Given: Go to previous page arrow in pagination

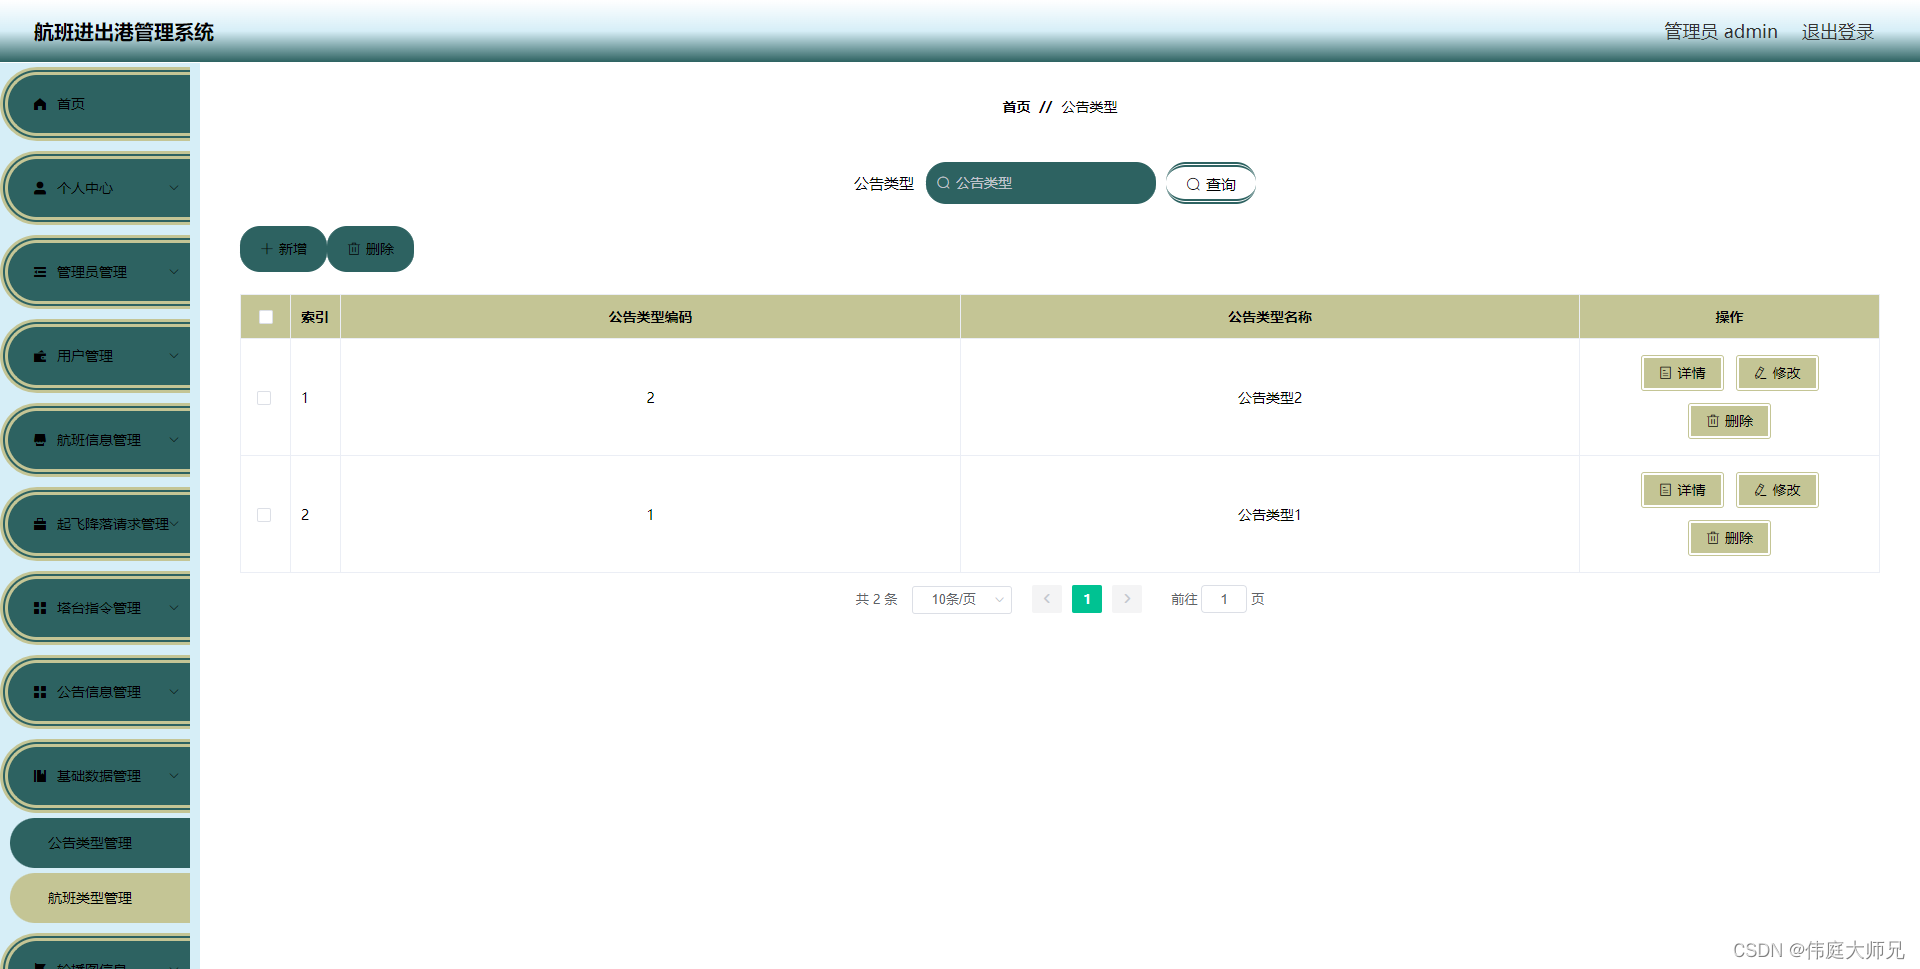Looking at the screenshot, I should 1047,599.
